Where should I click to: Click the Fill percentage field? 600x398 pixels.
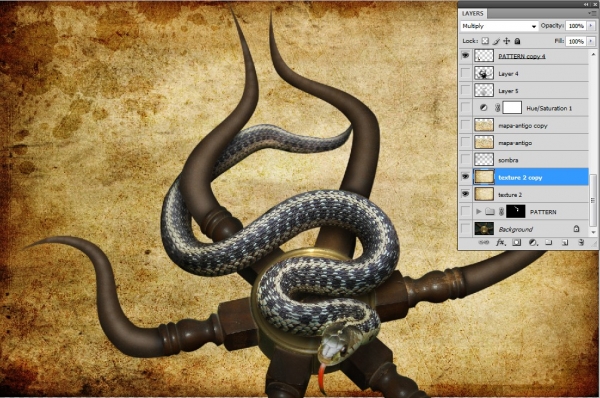576,41
